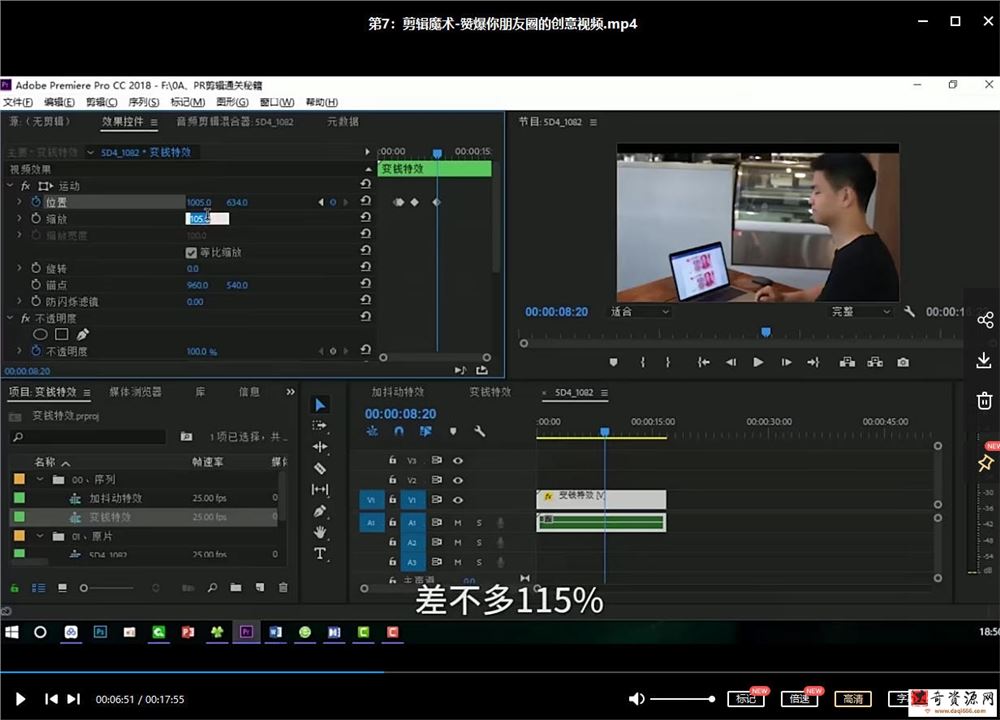Skip to next video in player
The width and height of the screenshot is (1000, 720).
73,699
